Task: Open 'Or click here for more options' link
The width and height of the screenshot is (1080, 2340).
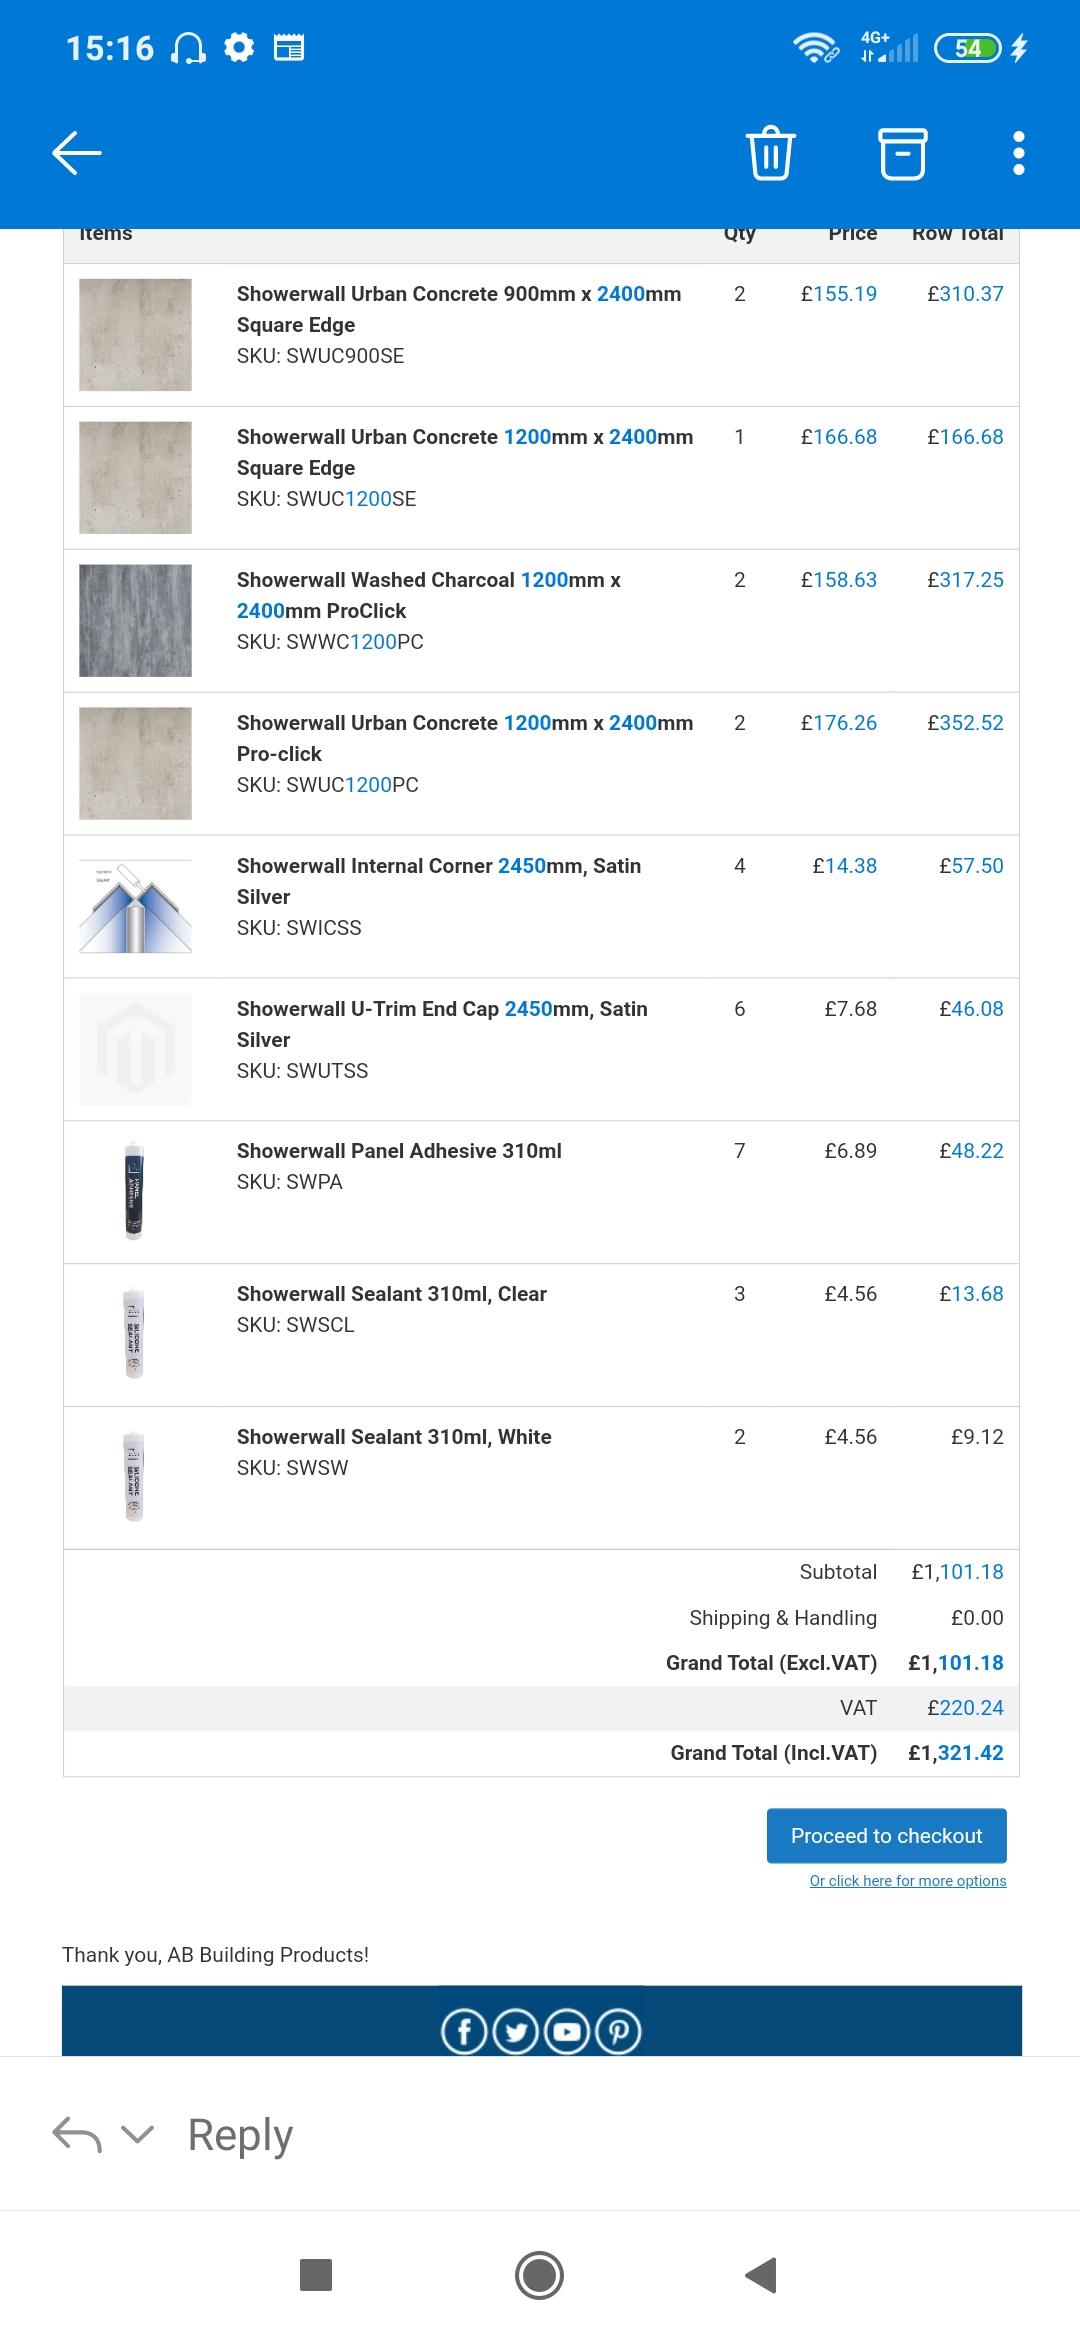Action: pos(908,1881)
